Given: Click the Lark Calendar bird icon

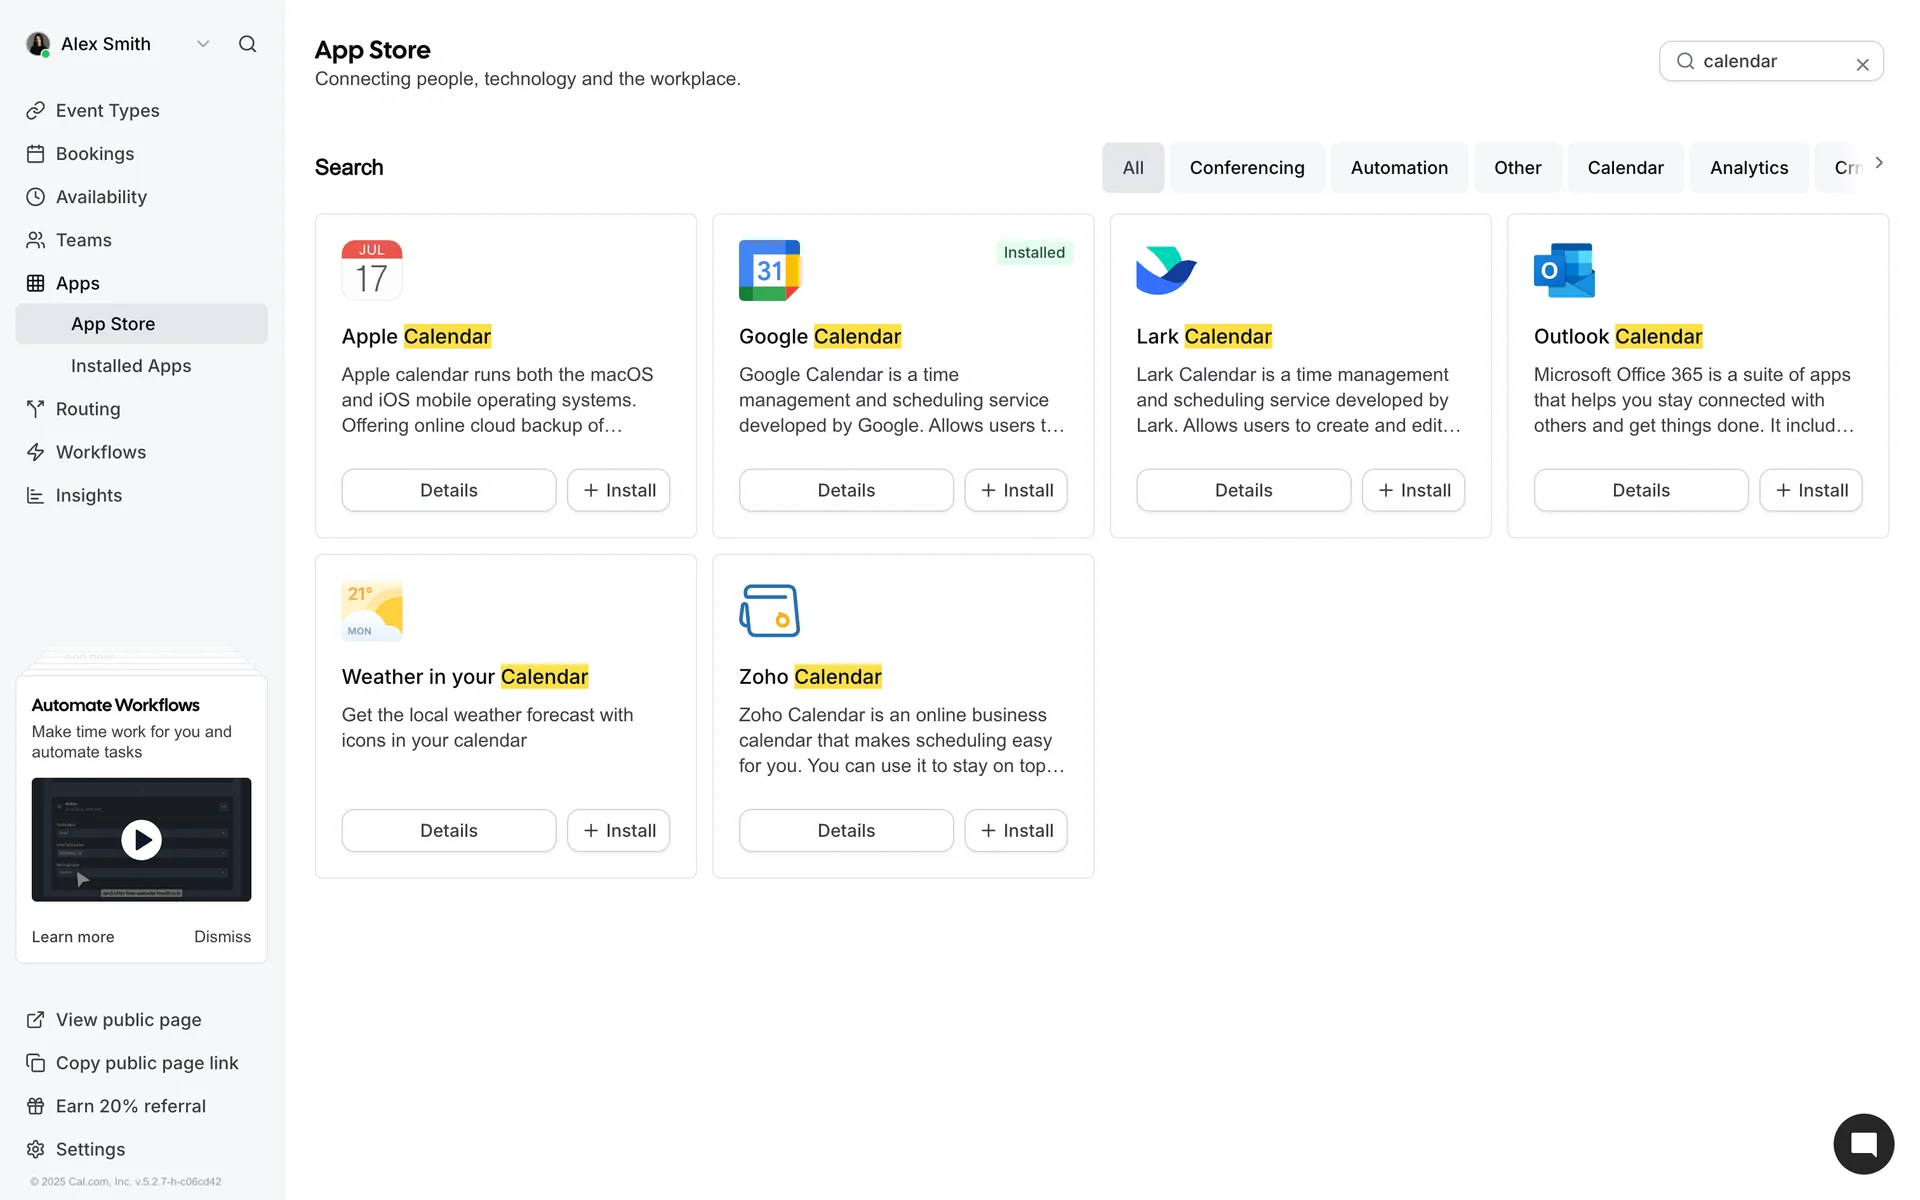Looking at the screenshot, I should (x=1166, y=270).
